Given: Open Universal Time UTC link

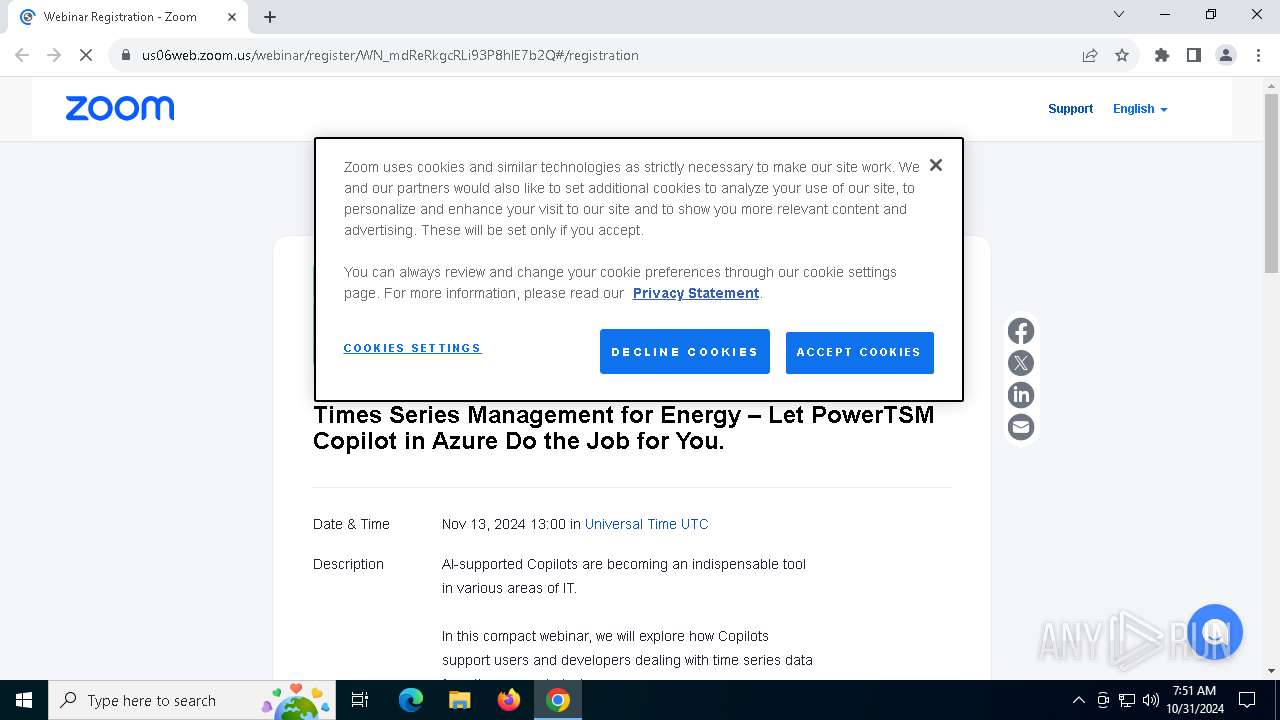Looking at the screenshot, I should [x=646, y=524].
